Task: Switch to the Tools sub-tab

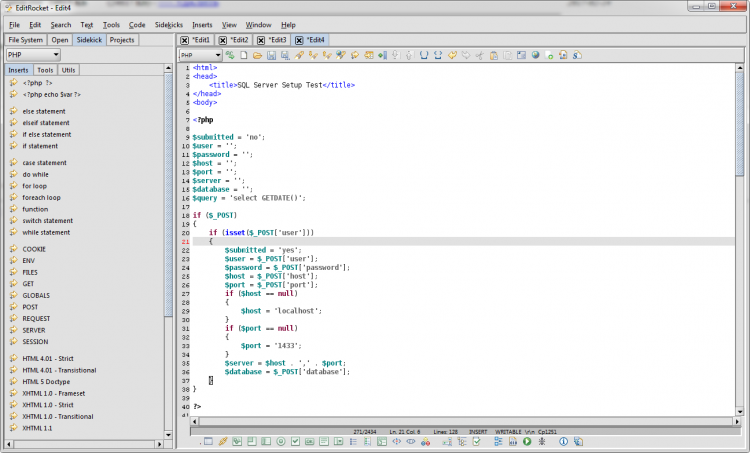Action: click(45, 70)
